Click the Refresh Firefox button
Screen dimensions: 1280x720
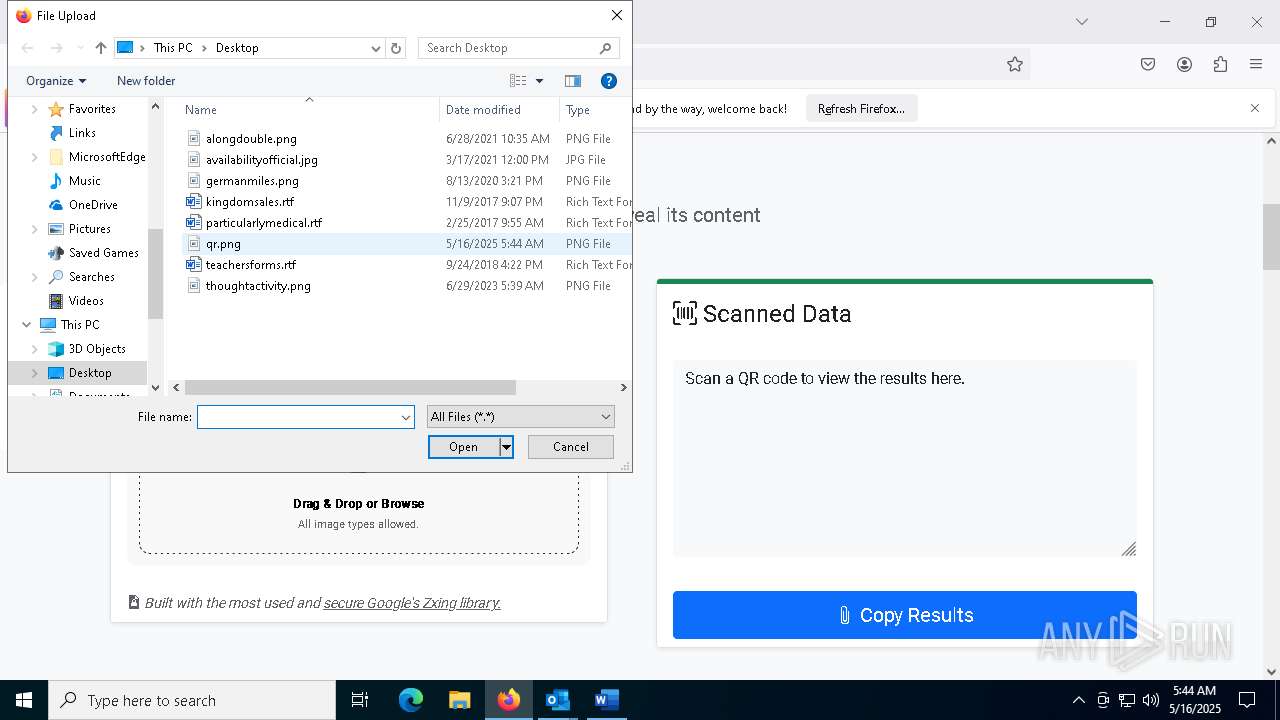tap(861, 109)
